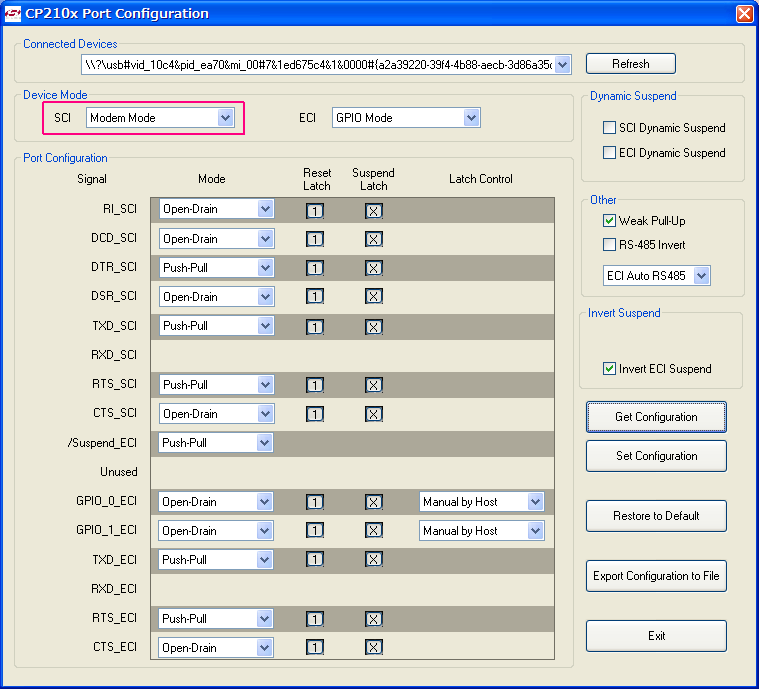This screenshot has height=689, width=759.
Task: Toggle the RTS_ECI Suspend Latch box
Action: pyautogui.click(x=374, y=619)
